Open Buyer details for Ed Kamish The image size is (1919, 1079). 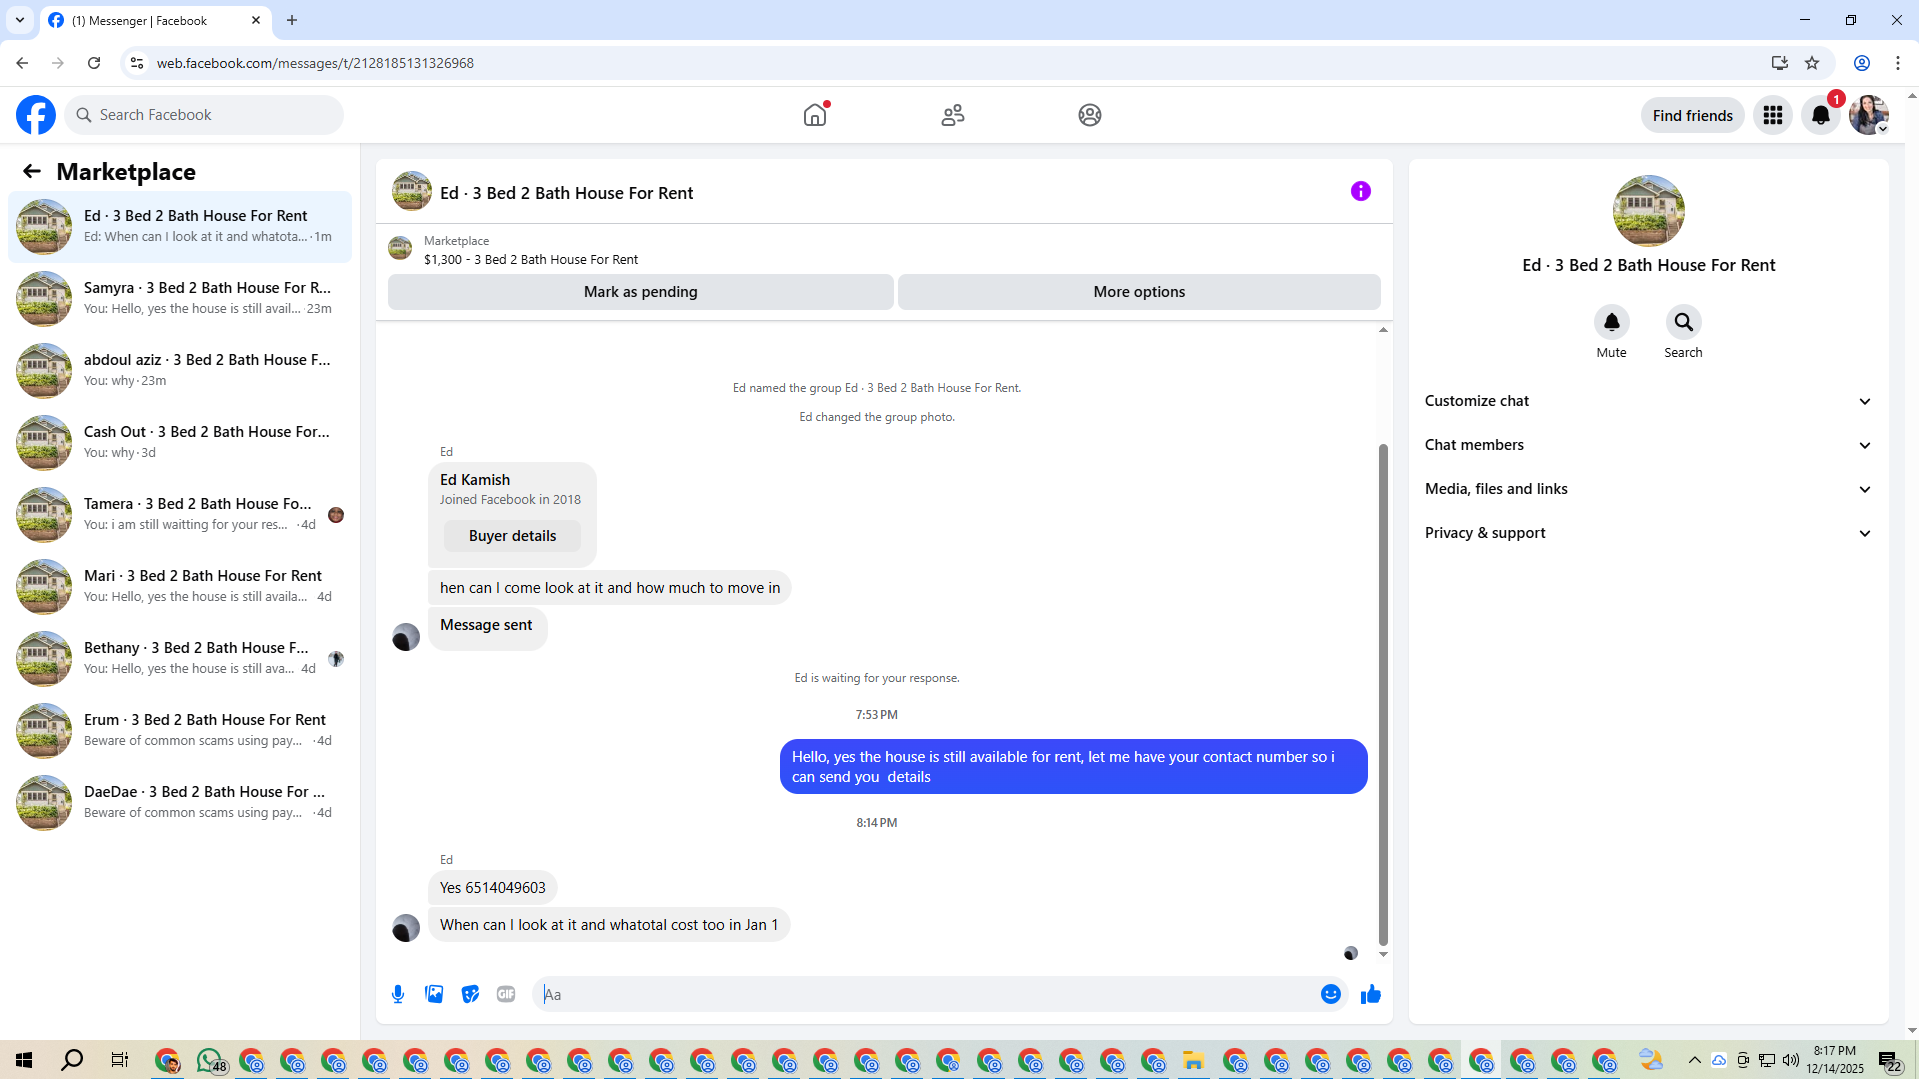[512, 536]
